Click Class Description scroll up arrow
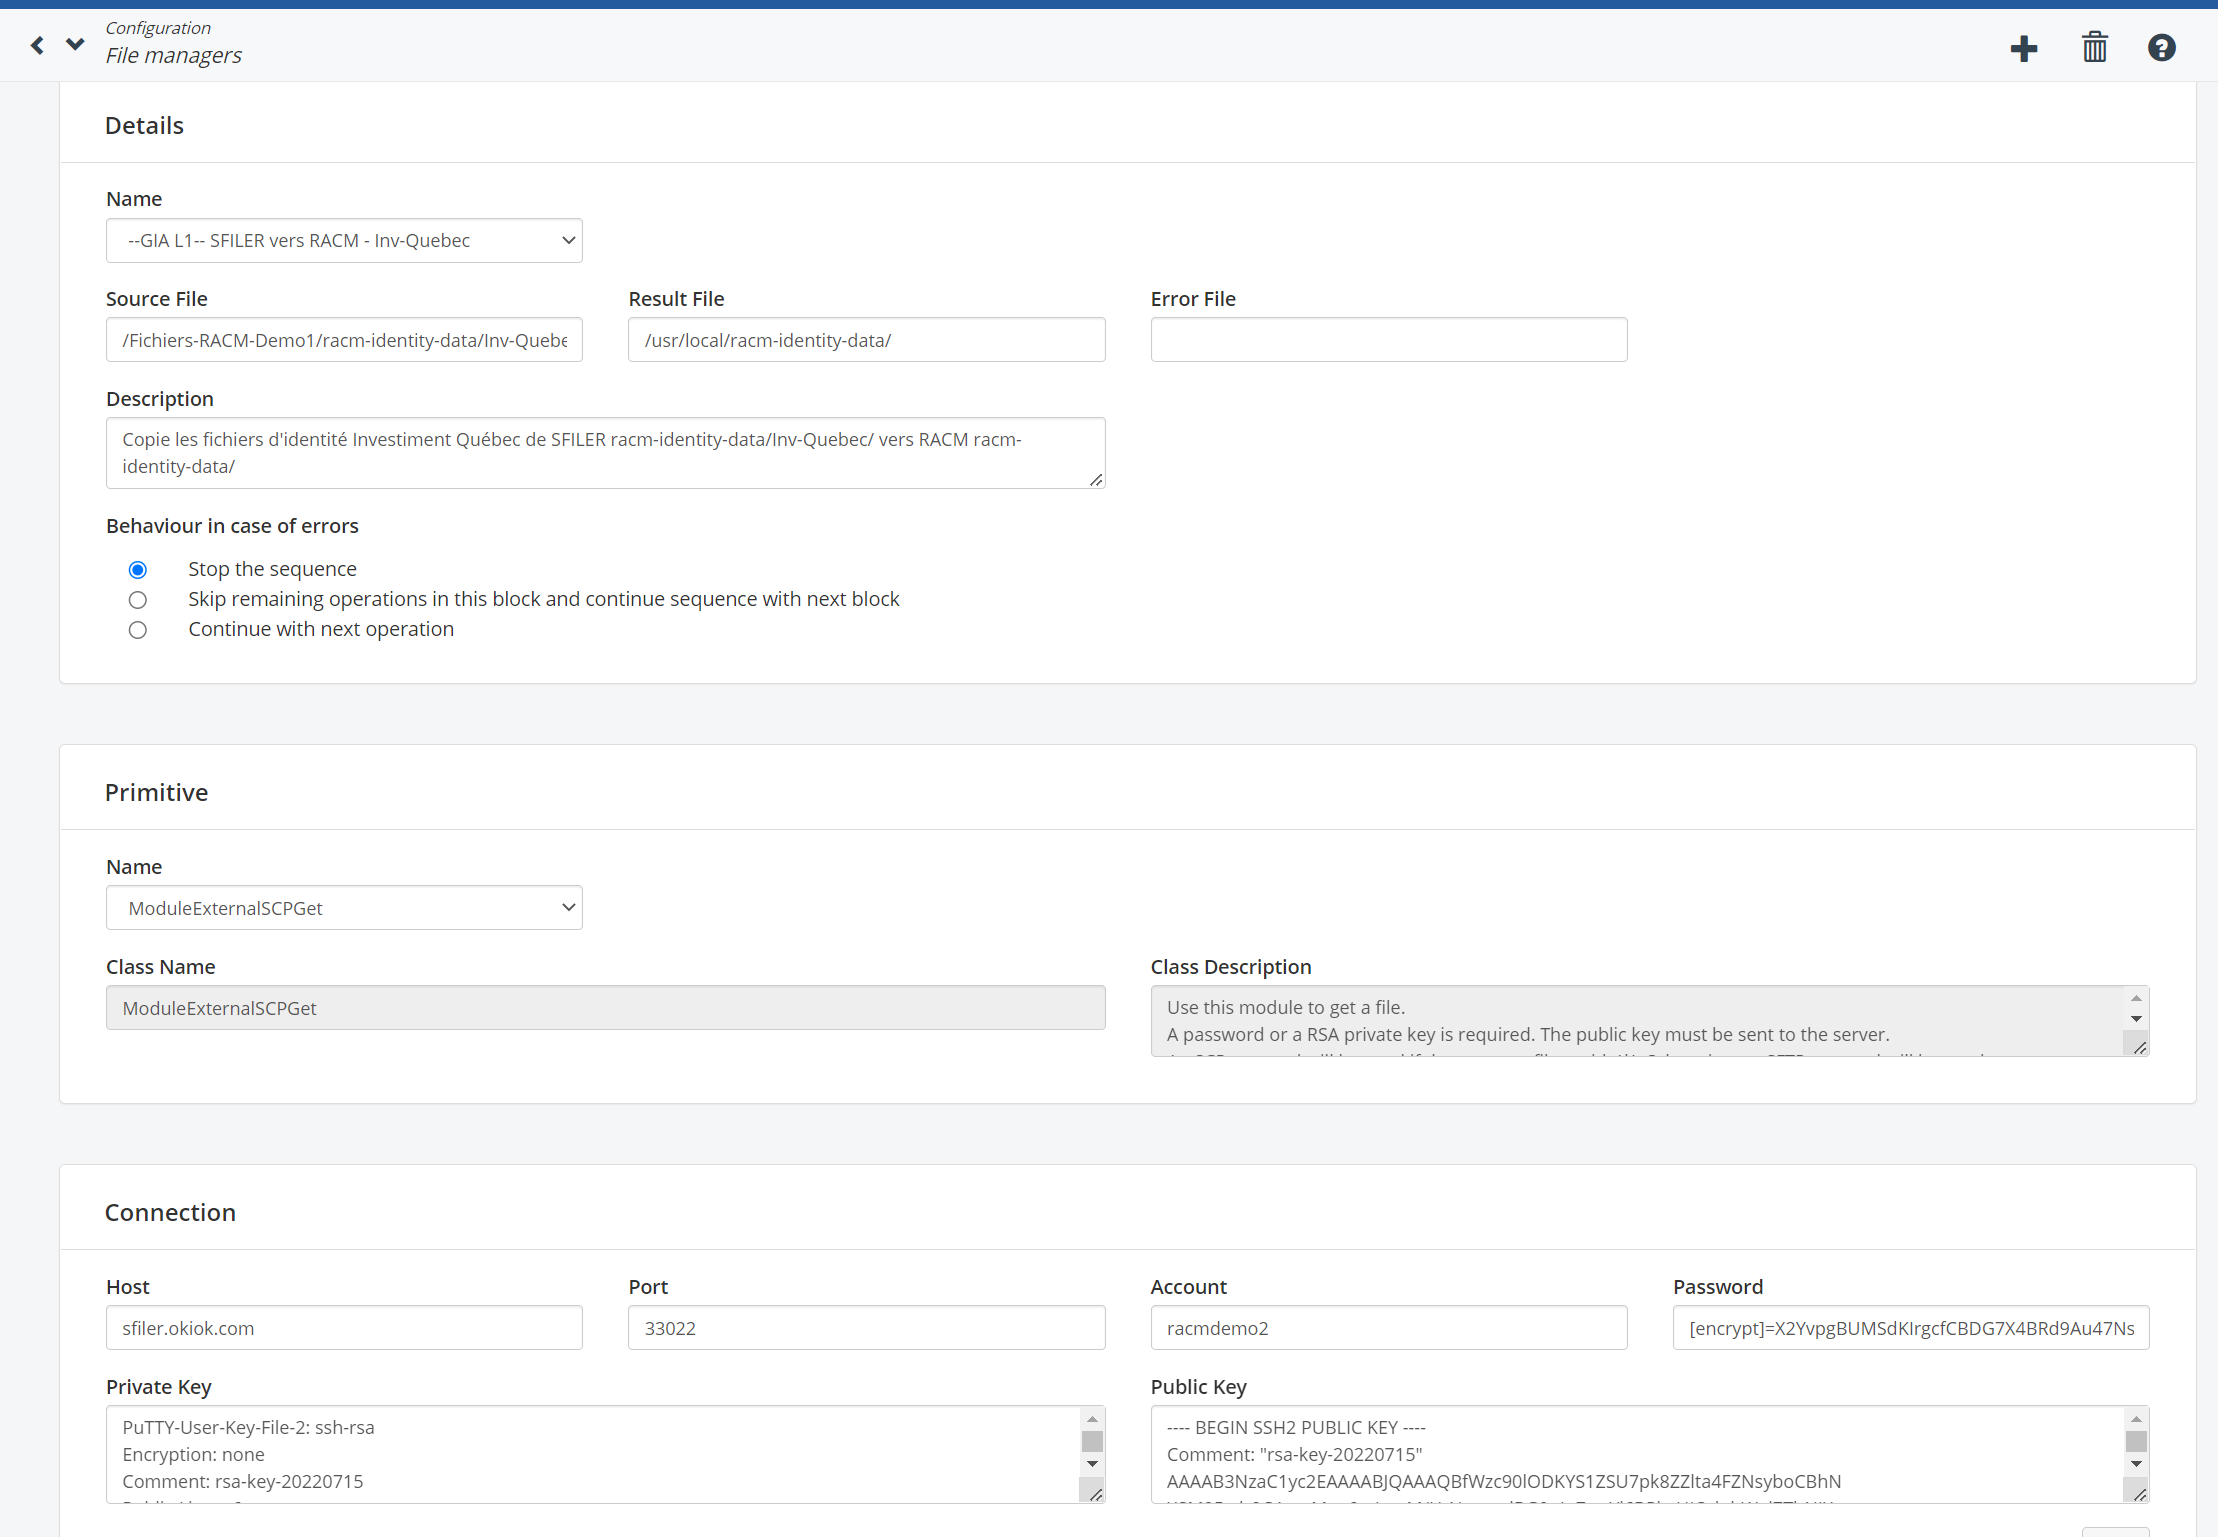This screenshot has height=1537, width=2218. (x=2136, y=998)
